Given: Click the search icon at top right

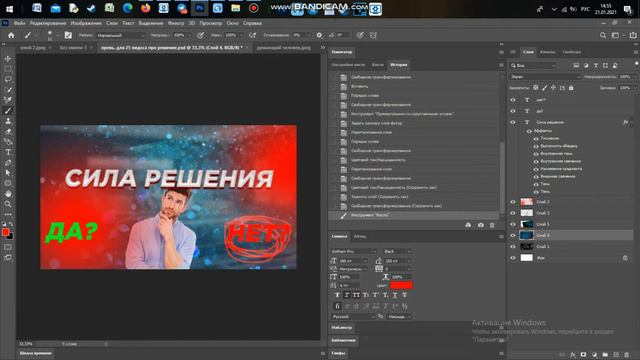Looking at the screenshot, I should tap(603, 36).
